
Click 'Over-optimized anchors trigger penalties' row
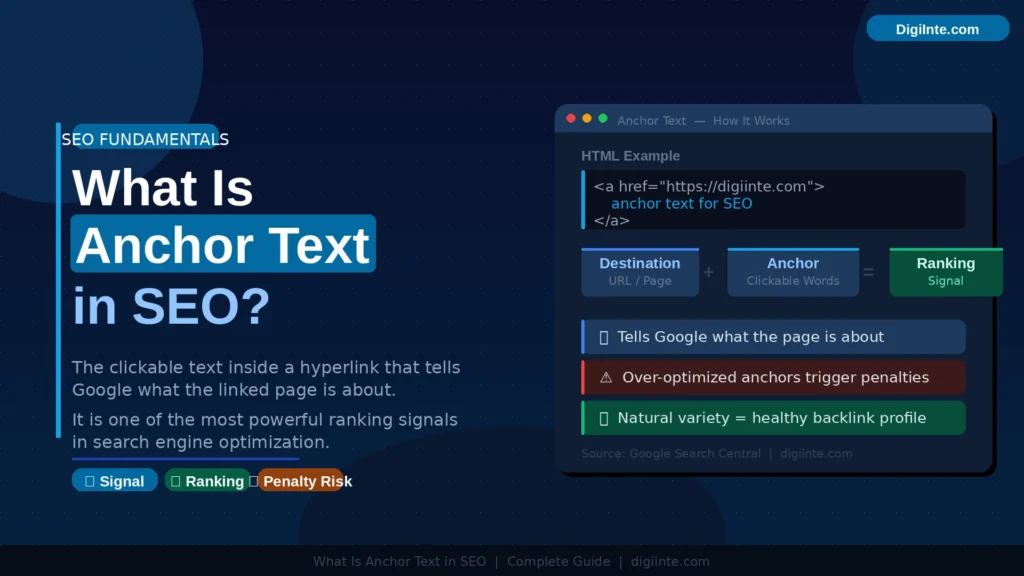click(x=773, y=377)
